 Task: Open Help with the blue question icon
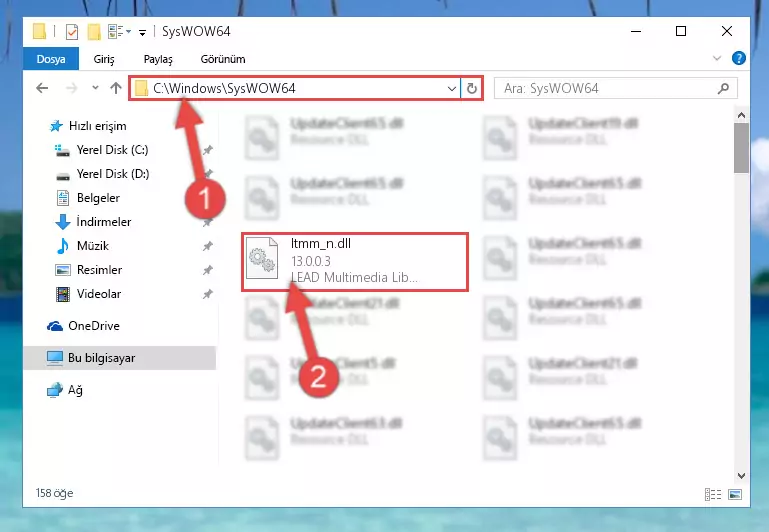[x=738, y=58]
